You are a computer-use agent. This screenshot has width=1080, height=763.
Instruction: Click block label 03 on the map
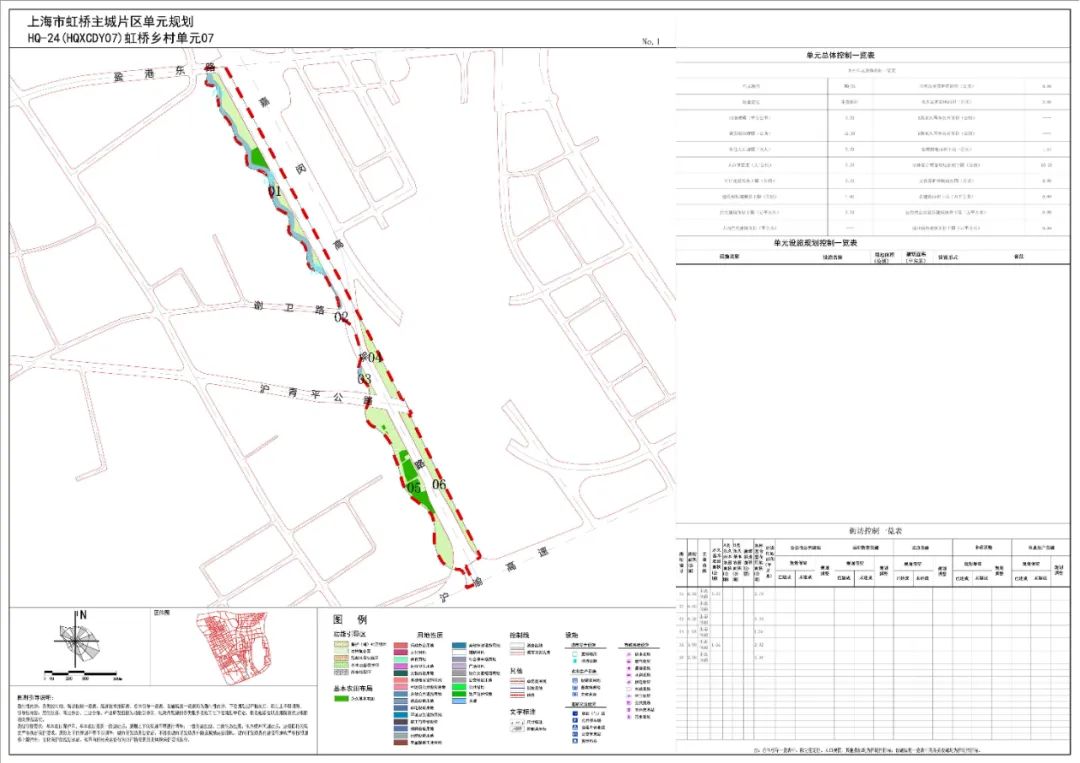tap(364, 379)
